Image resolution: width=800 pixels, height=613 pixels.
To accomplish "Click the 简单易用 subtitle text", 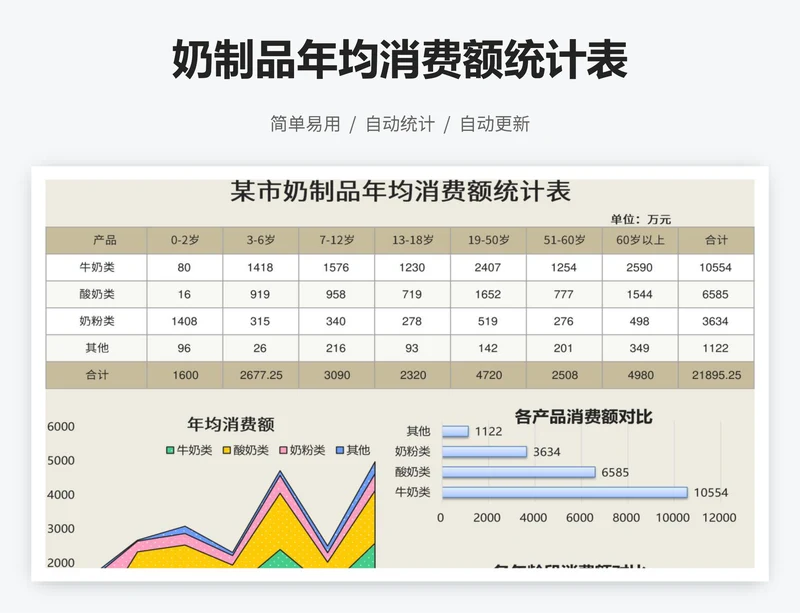I will pyautogui.click(x=305, y=124).
